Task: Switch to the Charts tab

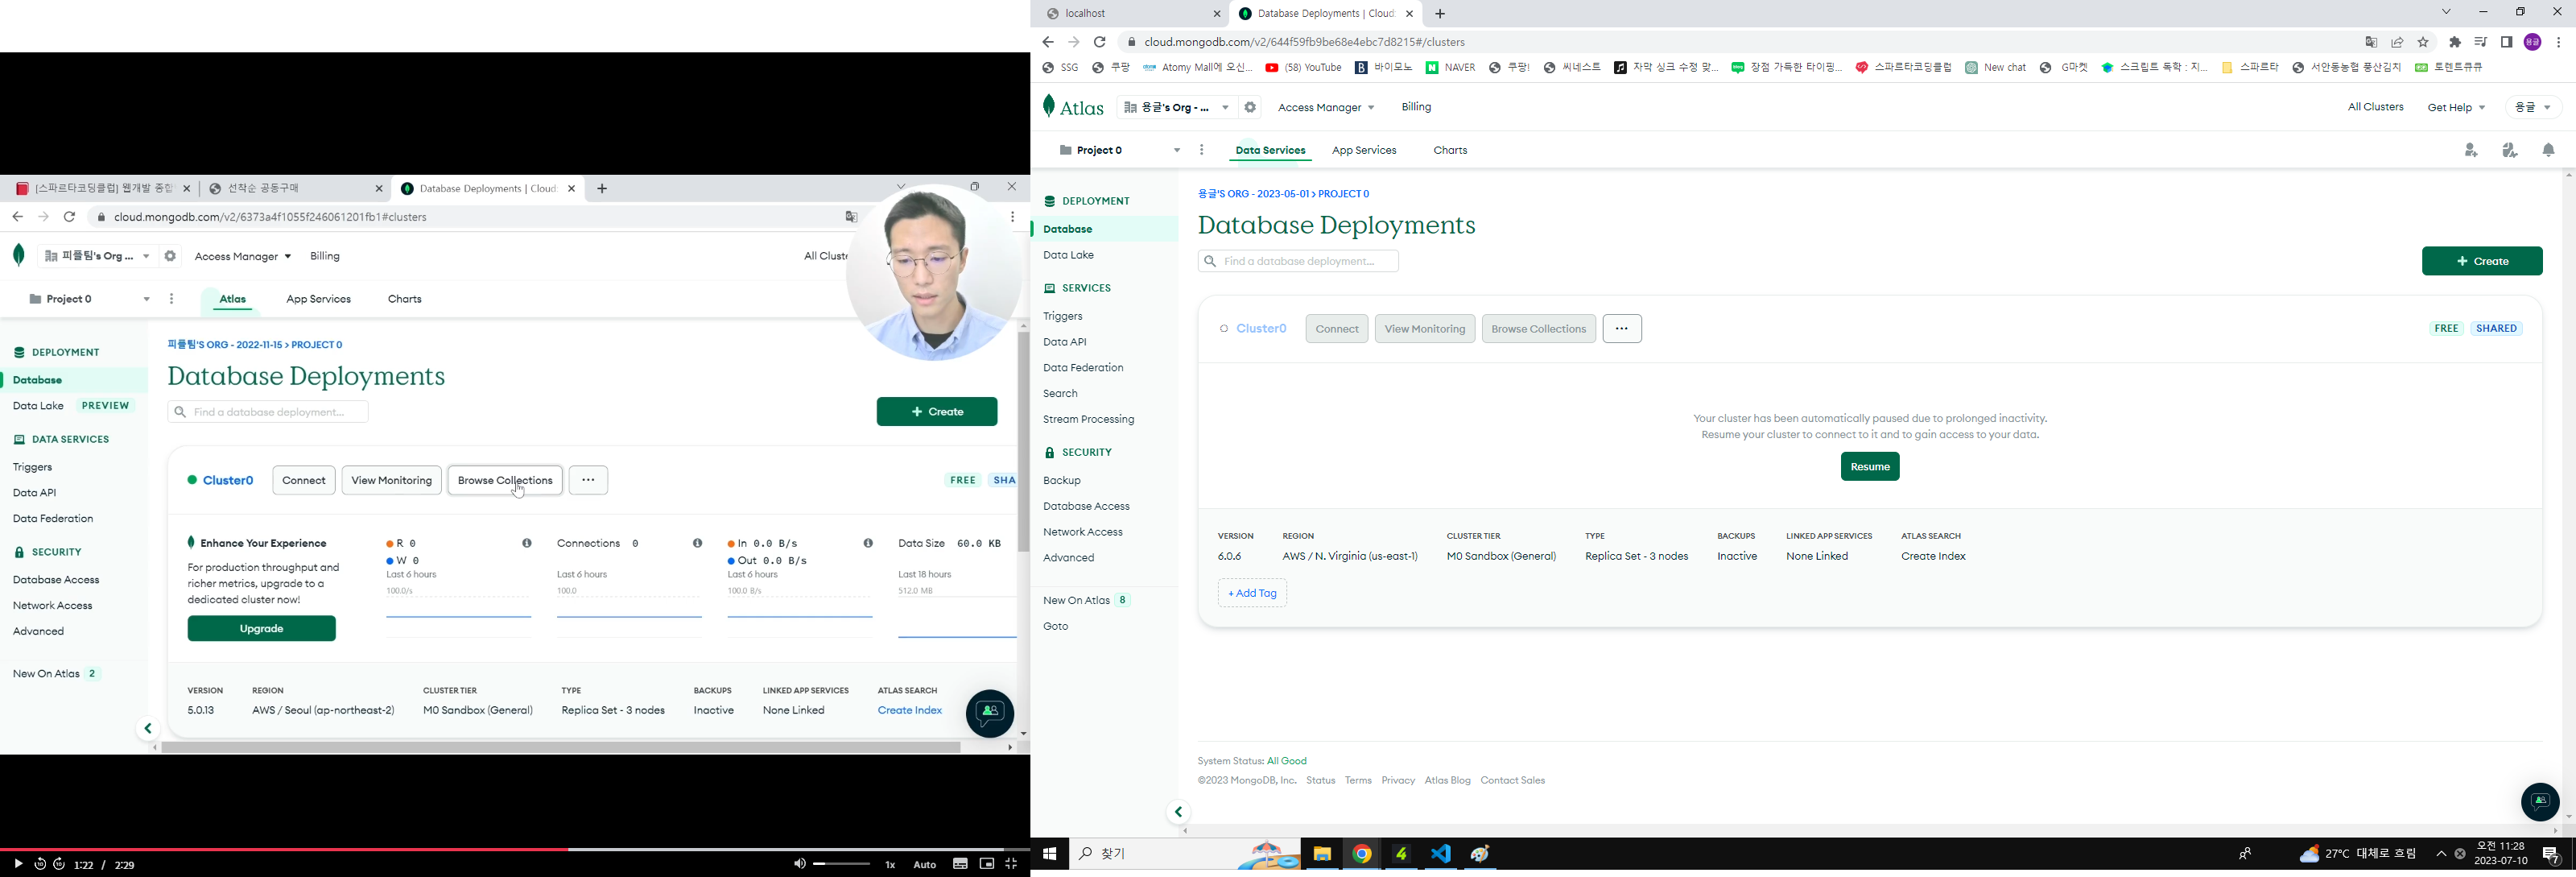Action: click(x=1450, y=151)
